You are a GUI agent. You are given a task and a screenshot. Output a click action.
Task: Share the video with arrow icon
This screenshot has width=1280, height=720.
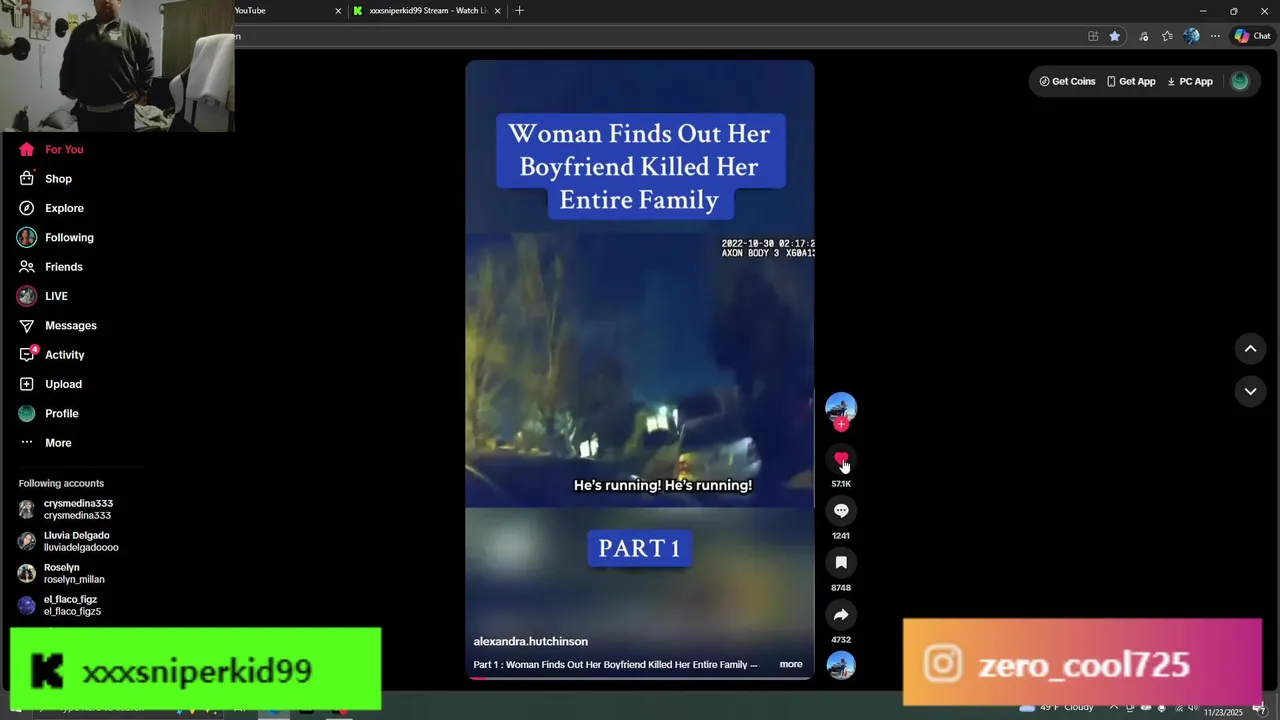click(841, 615)
